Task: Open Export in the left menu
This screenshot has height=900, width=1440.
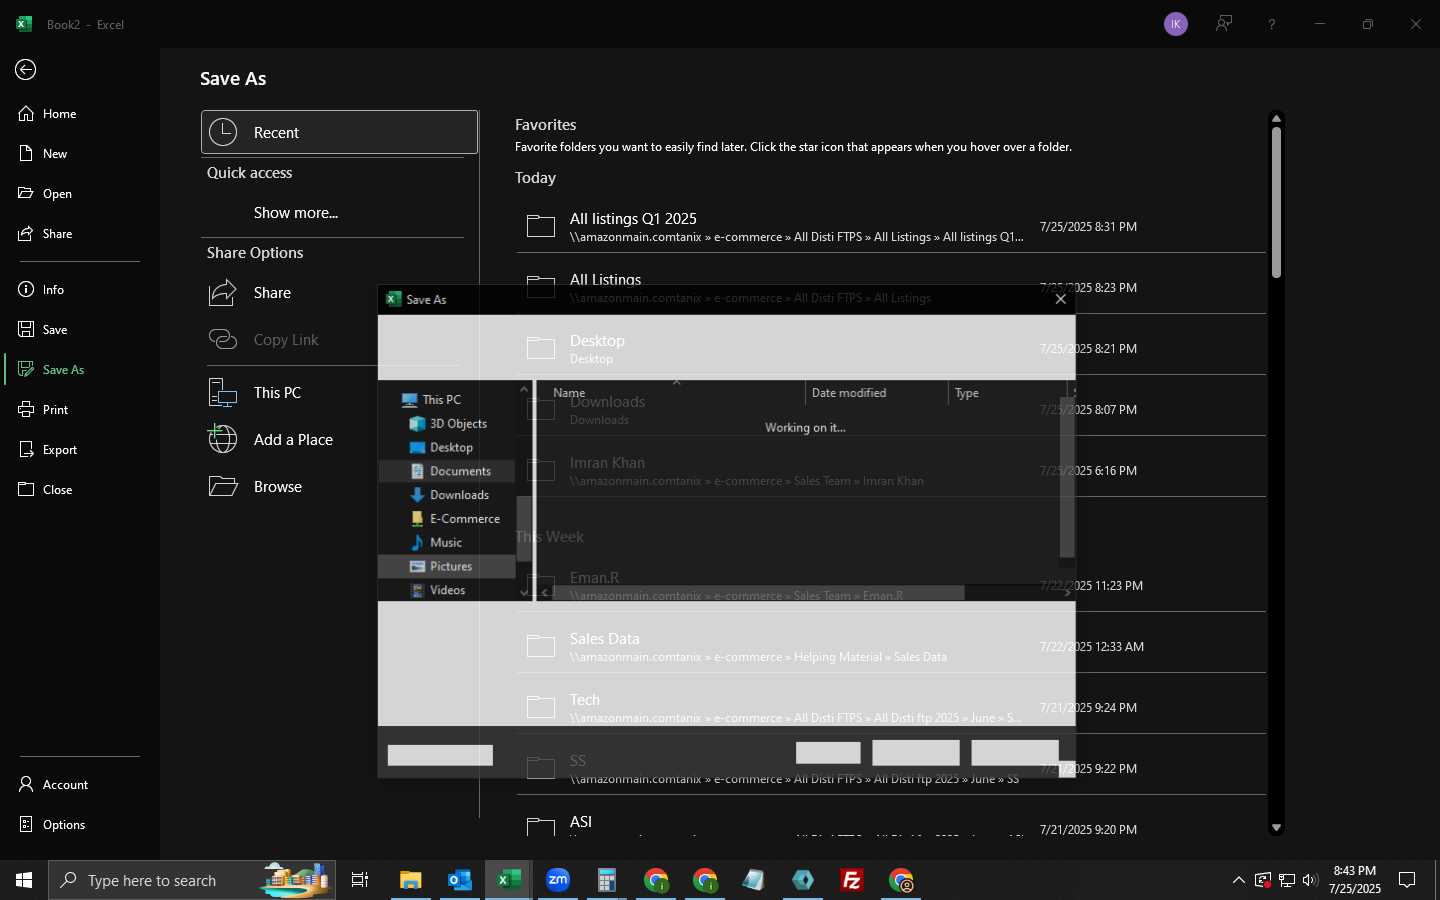Action: coord(80,450)
